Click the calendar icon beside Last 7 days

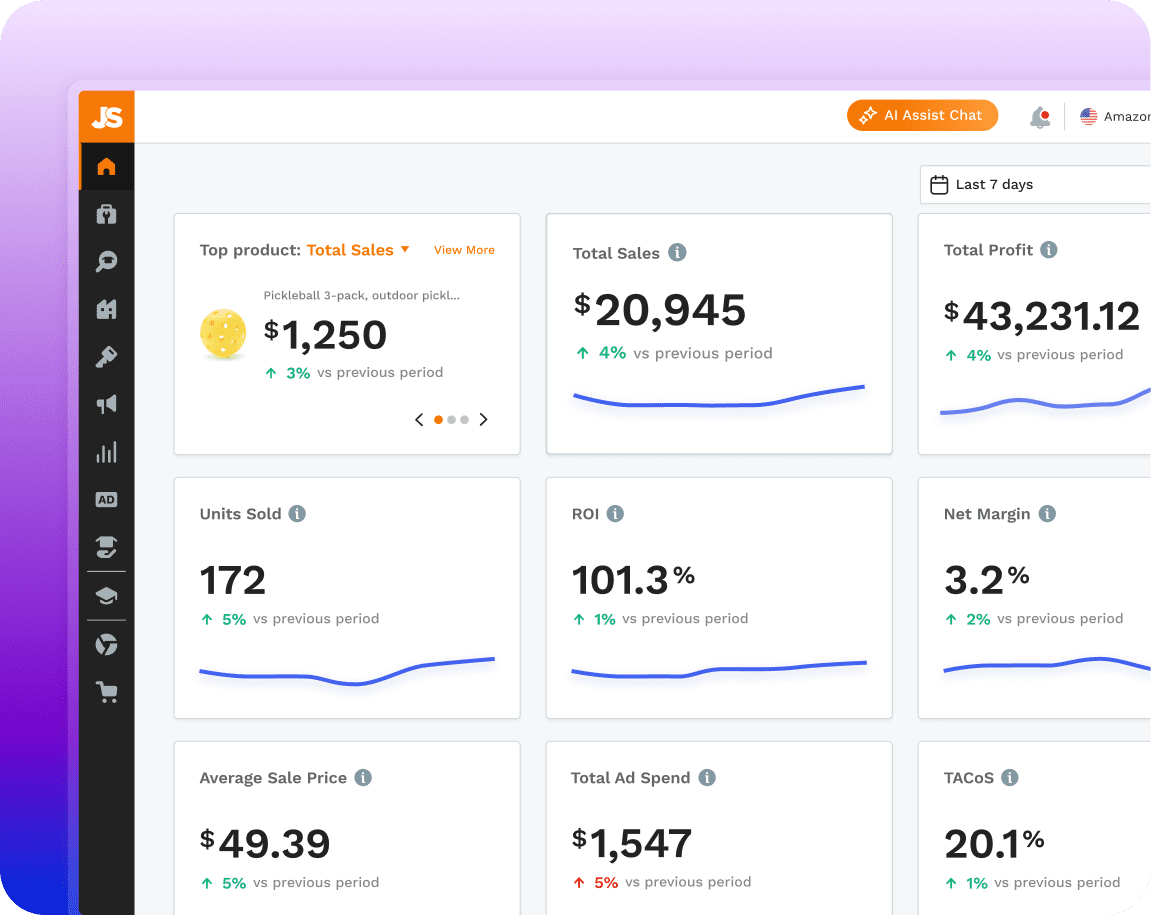(939, 184)
